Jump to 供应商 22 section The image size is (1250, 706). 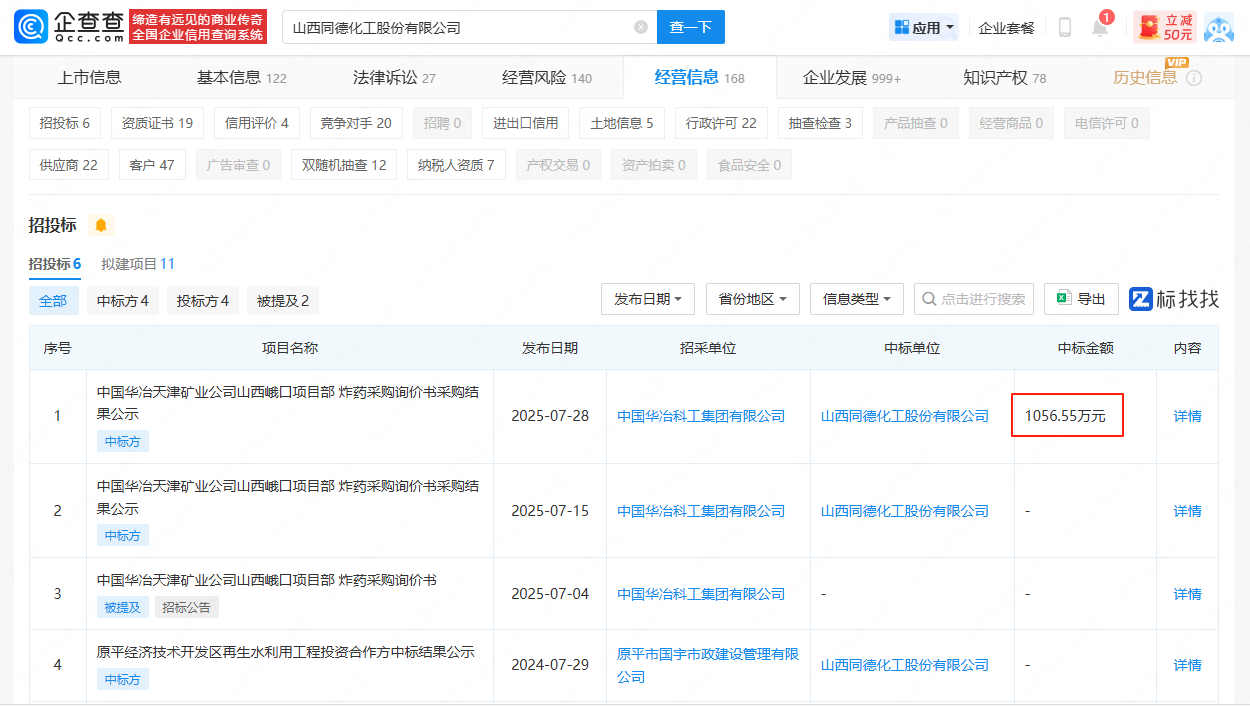69,165
